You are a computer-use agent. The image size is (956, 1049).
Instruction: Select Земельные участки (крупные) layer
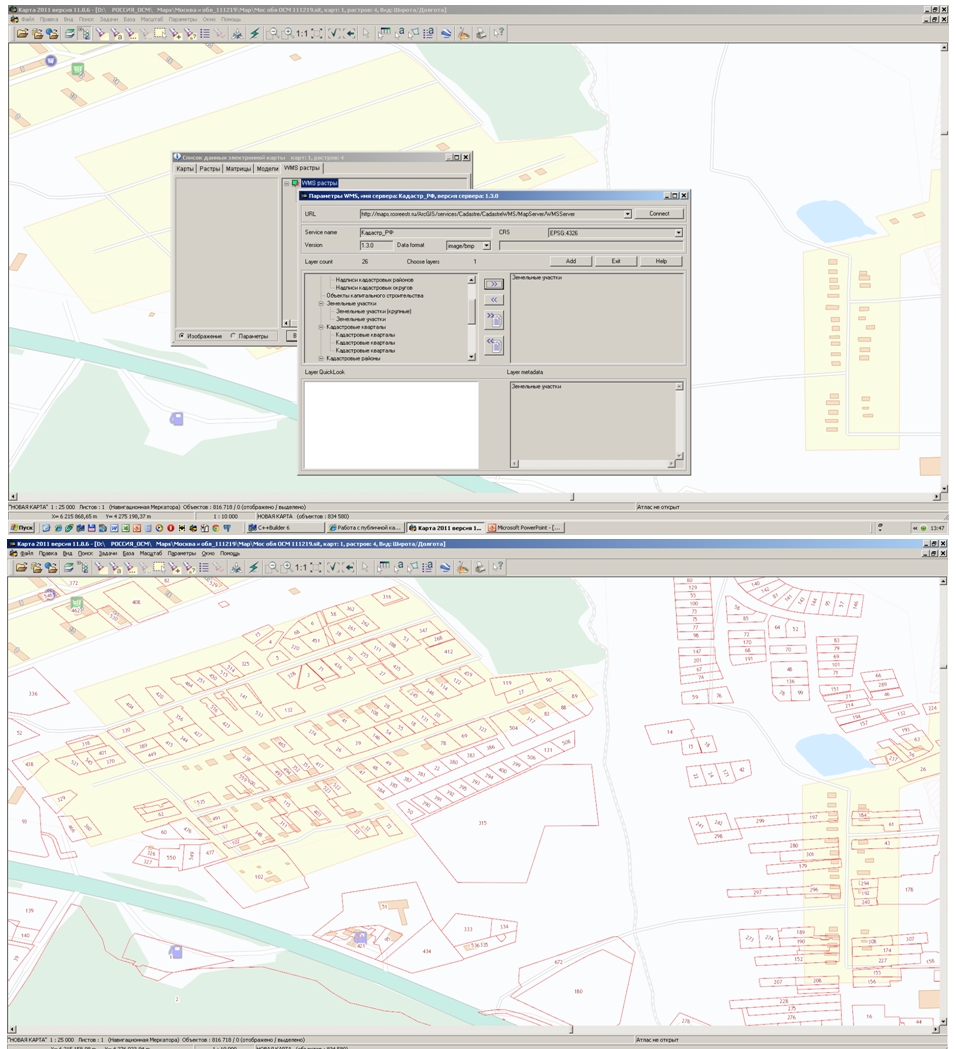point(373,312)
